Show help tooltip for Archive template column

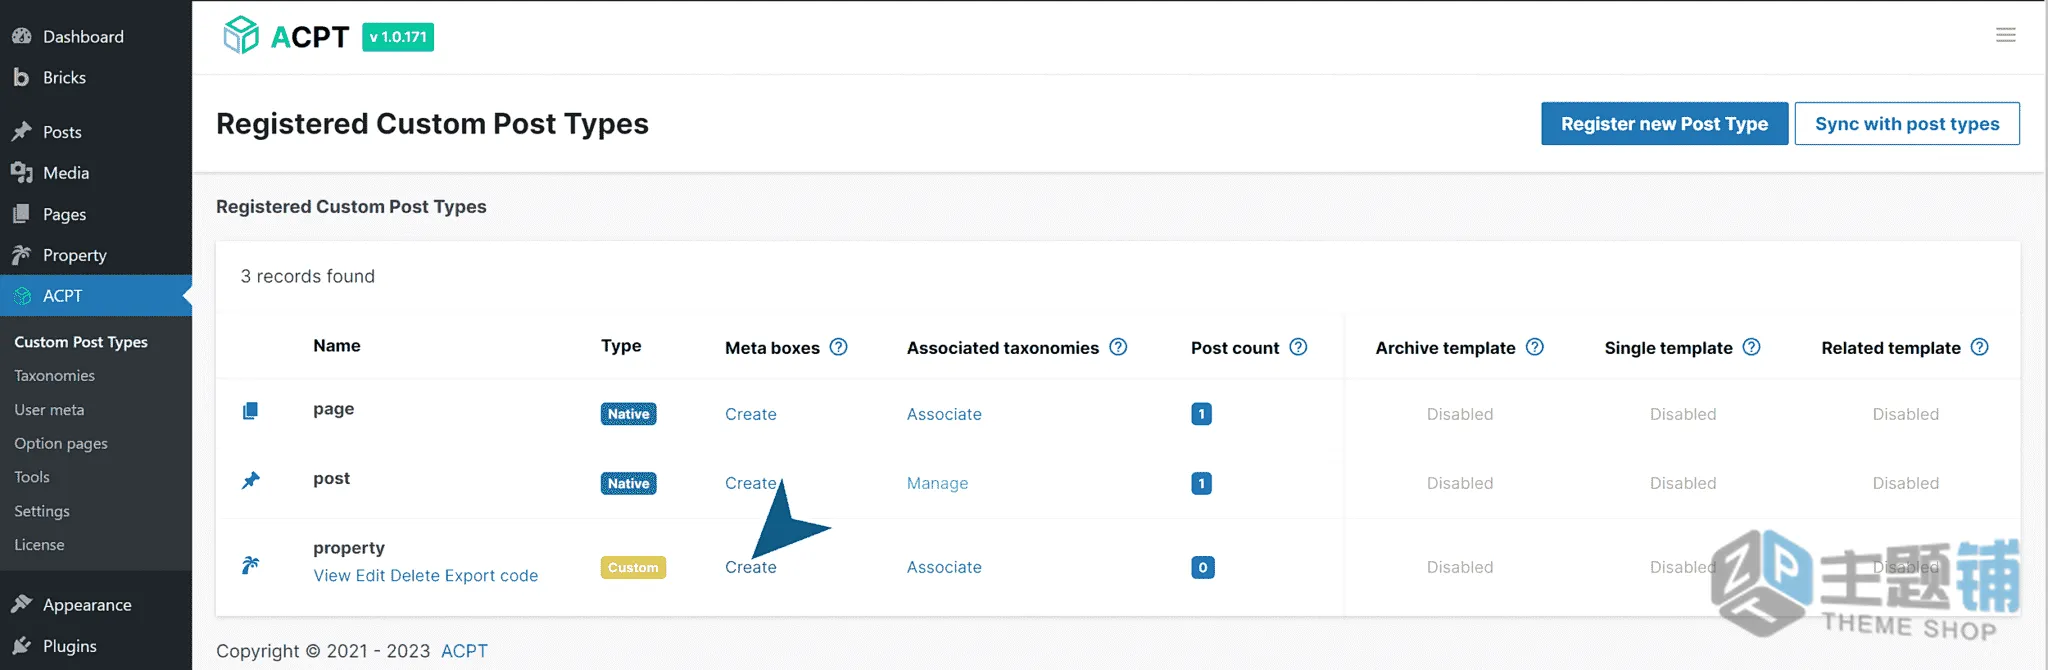tap(1535, 347)
